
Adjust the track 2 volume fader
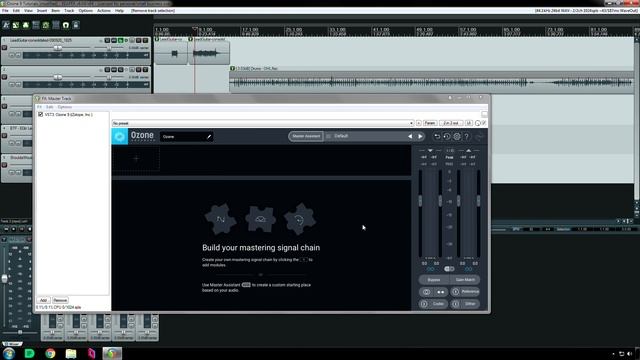tap(58, 77)
